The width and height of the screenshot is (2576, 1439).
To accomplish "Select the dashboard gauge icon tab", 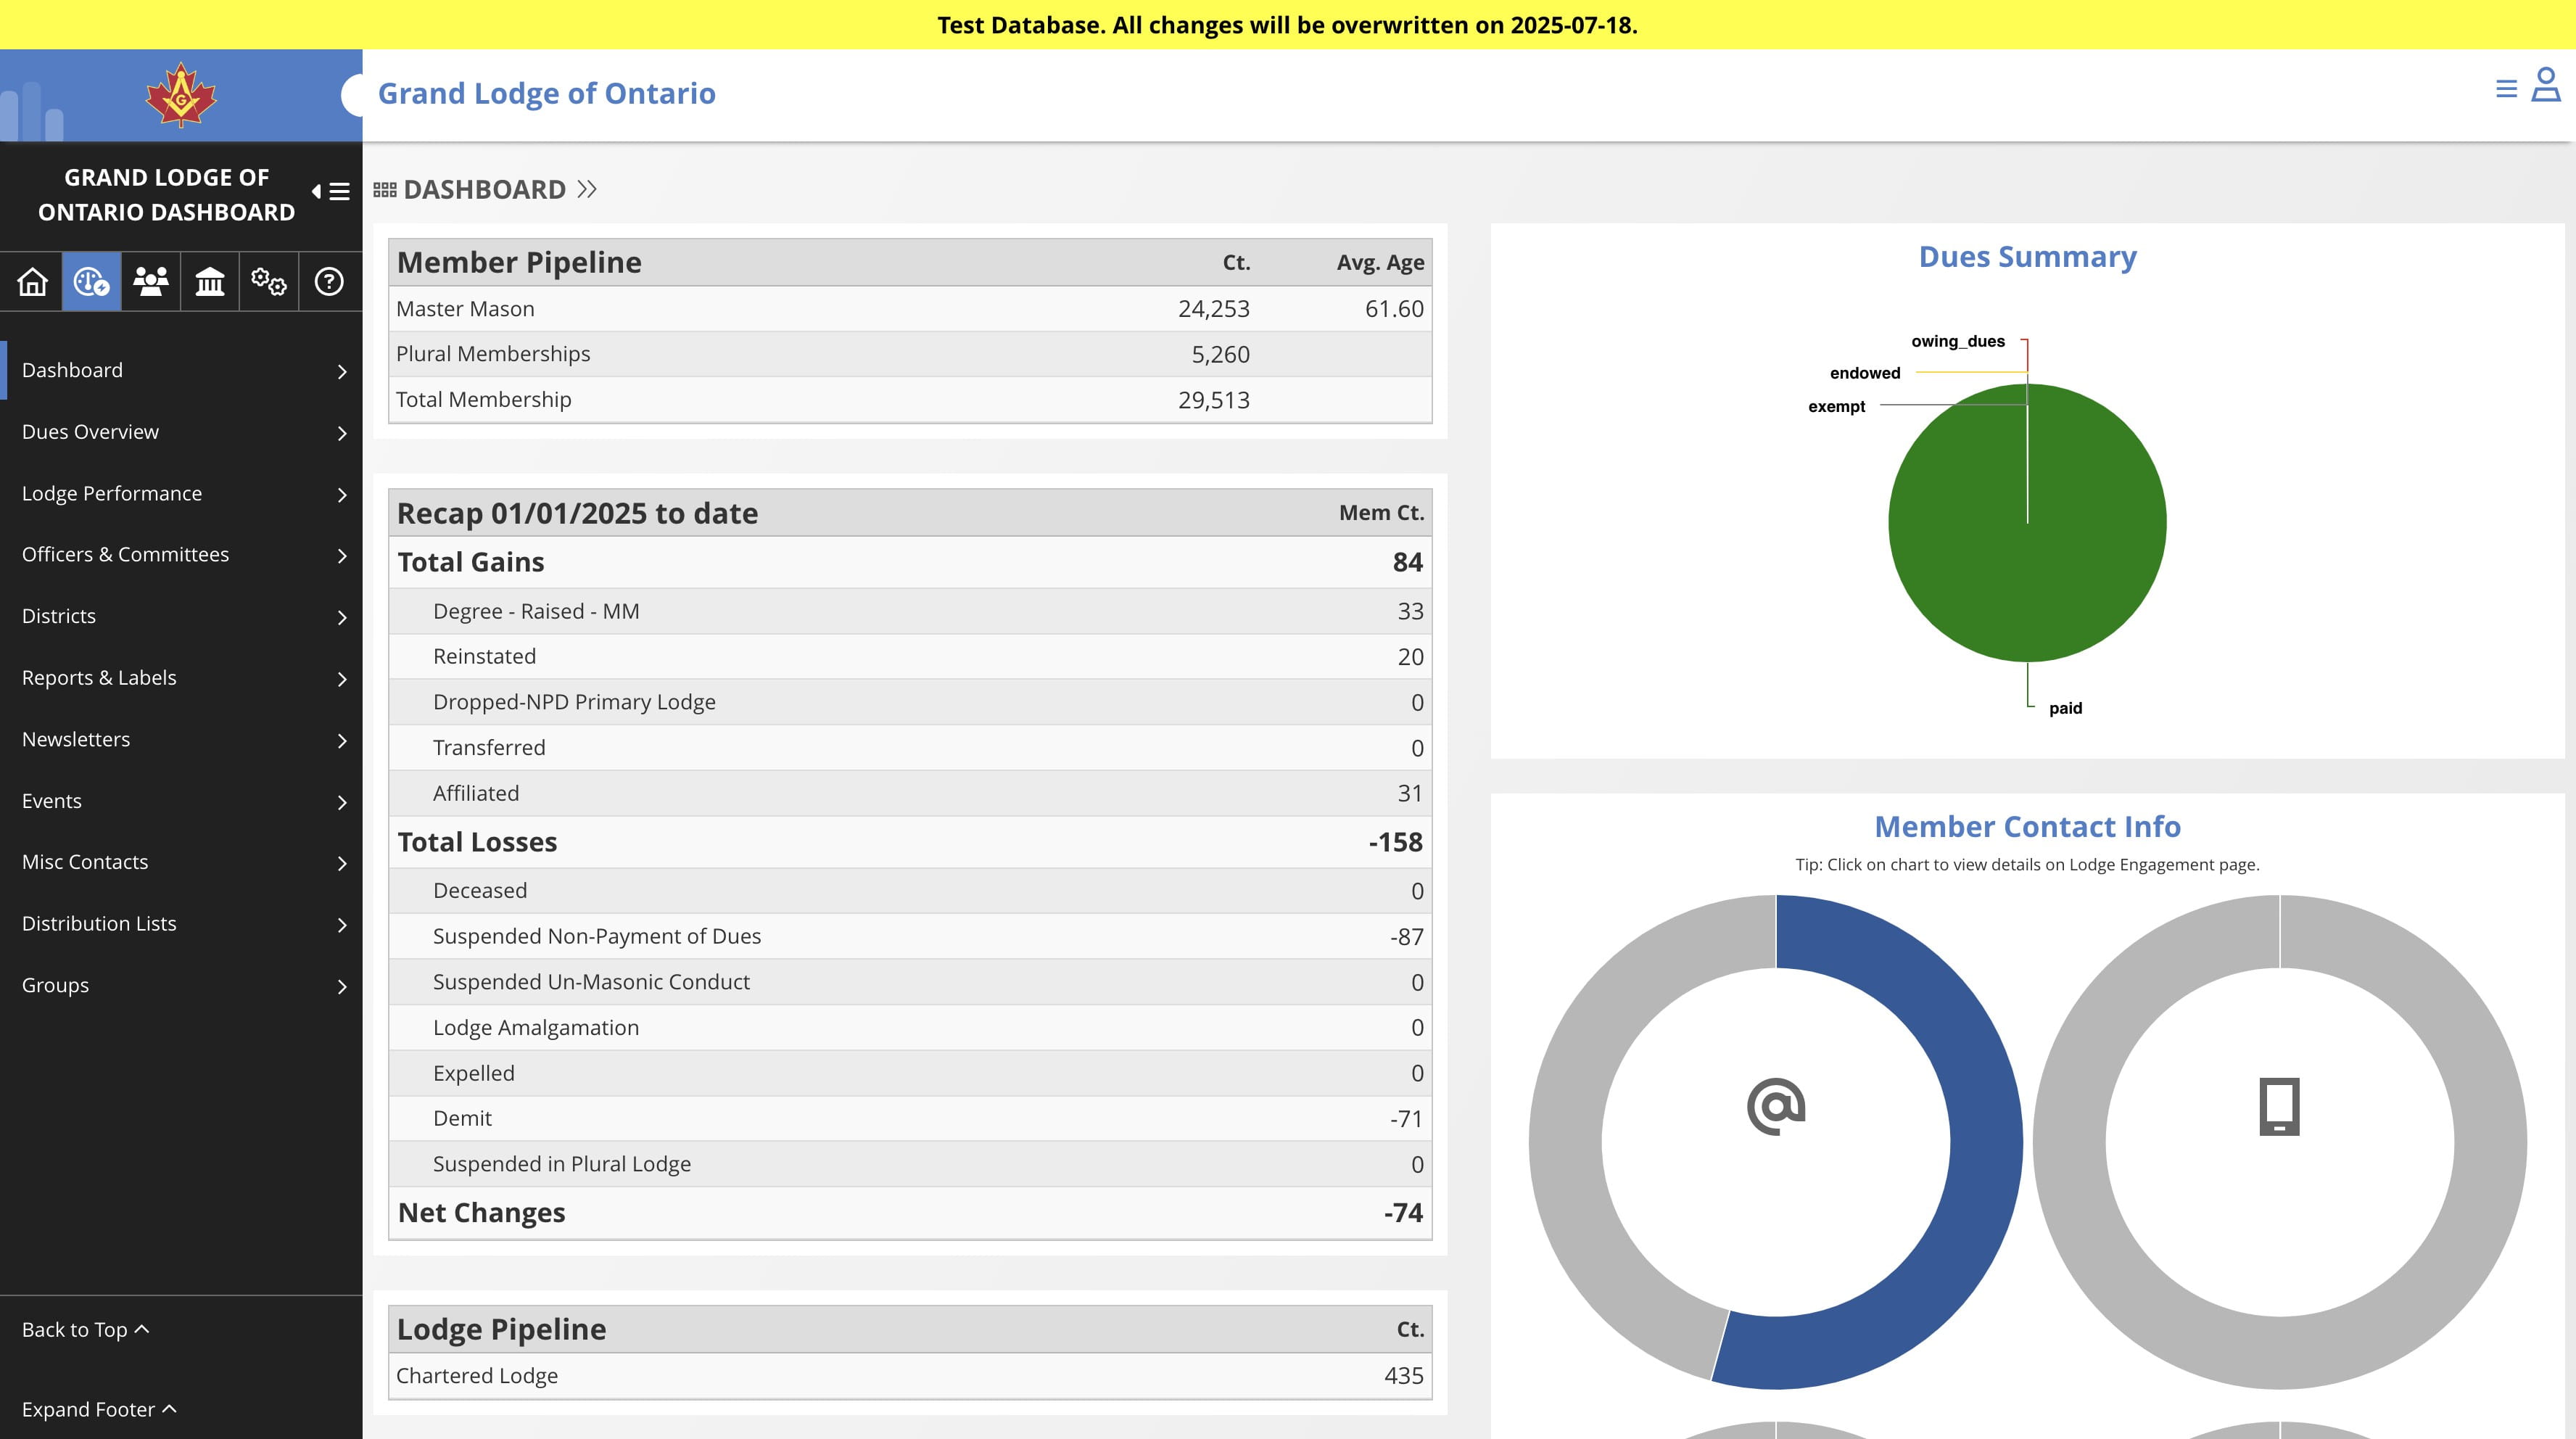I will click(91, 282).
